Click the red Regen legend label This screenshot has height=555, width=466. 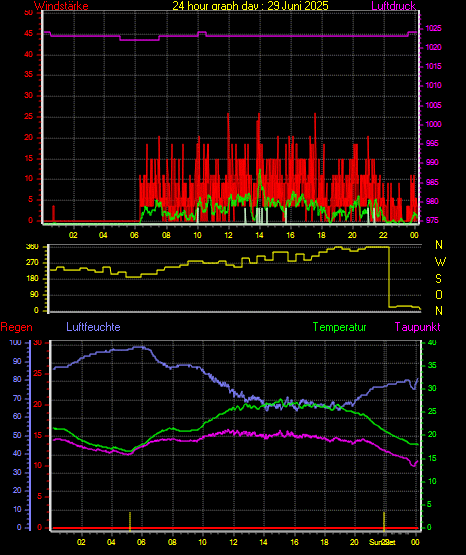coord(16,327)
